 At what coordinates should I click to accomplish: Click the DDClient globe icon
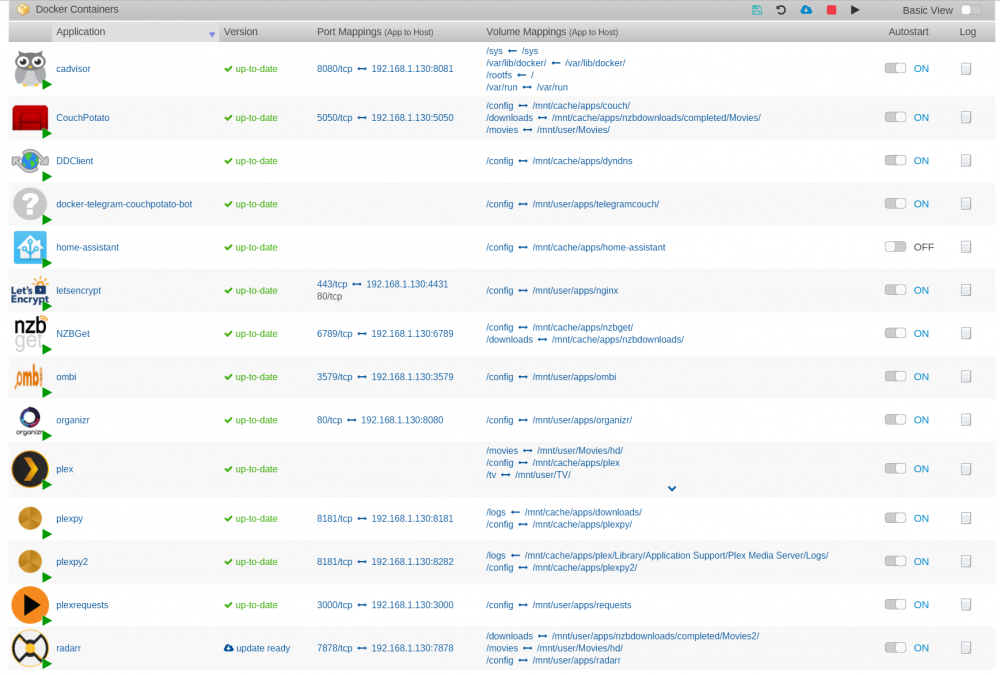30,161
